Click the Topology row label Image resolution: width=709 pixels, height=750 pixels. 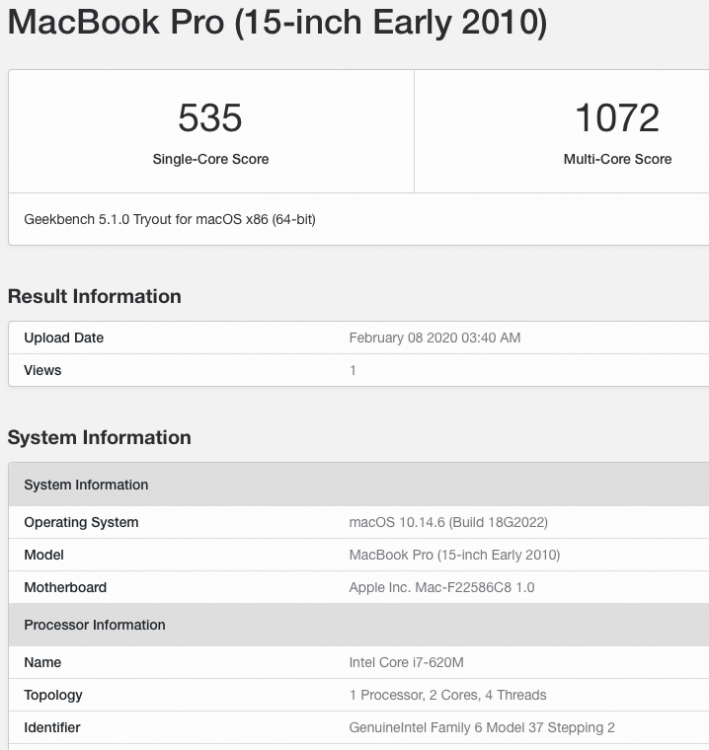[x=53, y=695]
